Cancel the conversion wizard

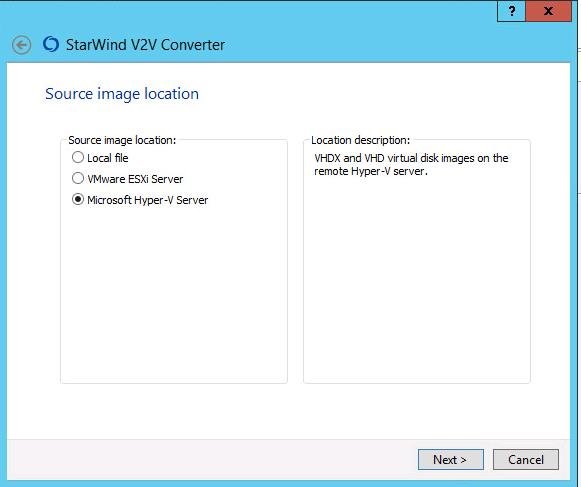click(526, 460)
